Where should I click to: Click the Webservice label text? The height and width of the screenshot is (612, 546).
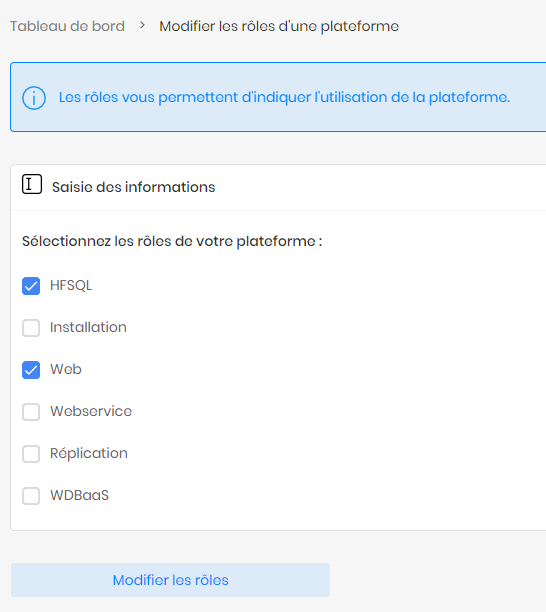pos(91,411)
